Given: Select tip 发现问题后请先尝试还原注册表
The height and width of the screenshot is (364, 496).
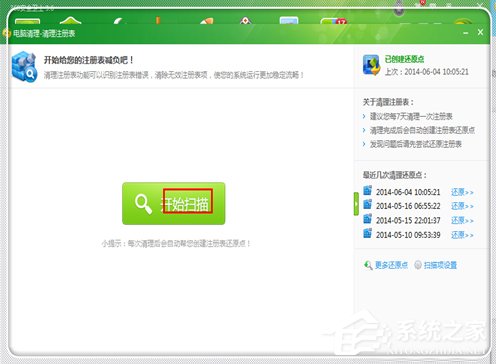Looking at the screenshot, I should (416, 144).
